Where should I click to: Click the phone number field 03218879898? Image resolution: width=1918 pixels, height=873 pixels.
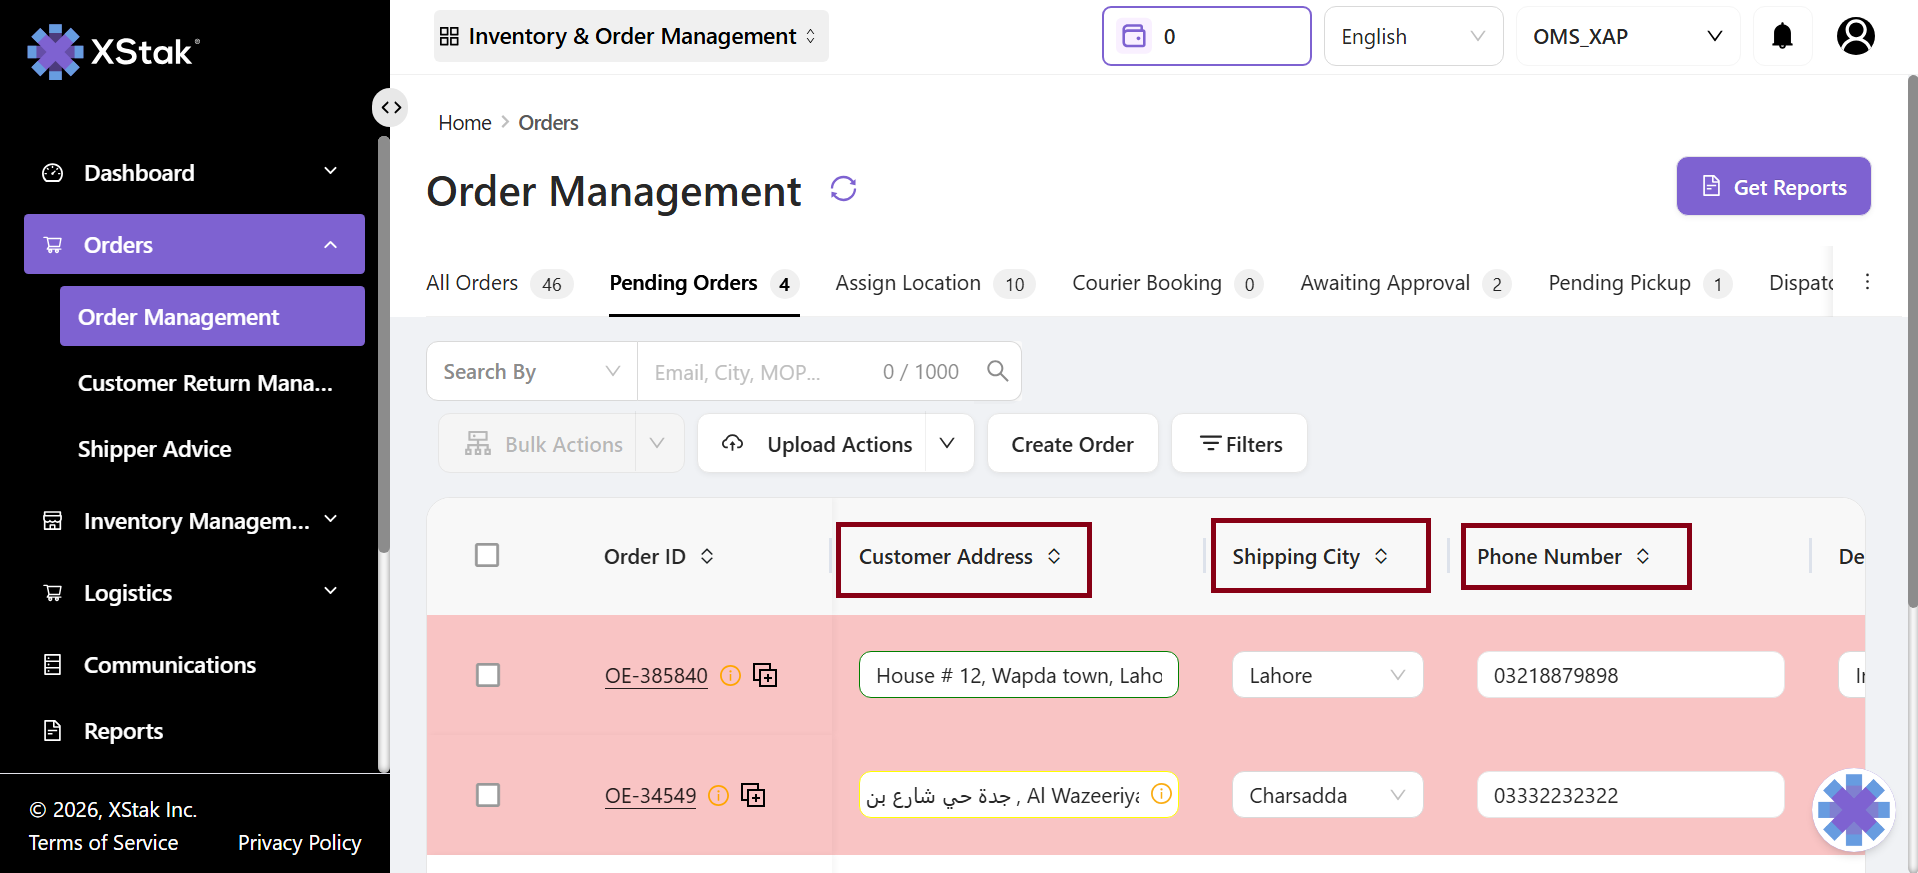point(1629,675)
